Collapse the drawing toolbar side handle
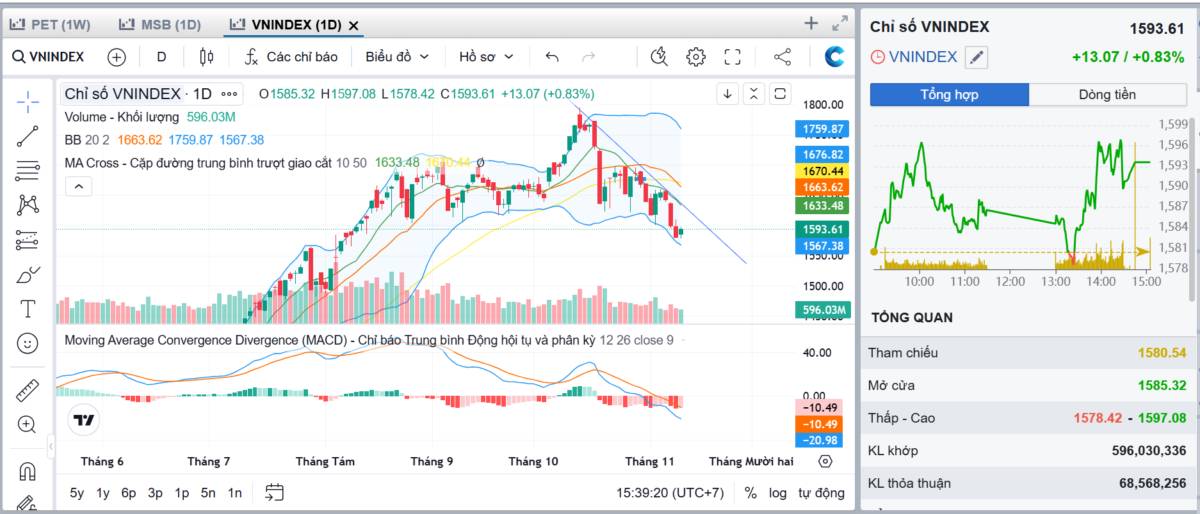 (52, 445)
